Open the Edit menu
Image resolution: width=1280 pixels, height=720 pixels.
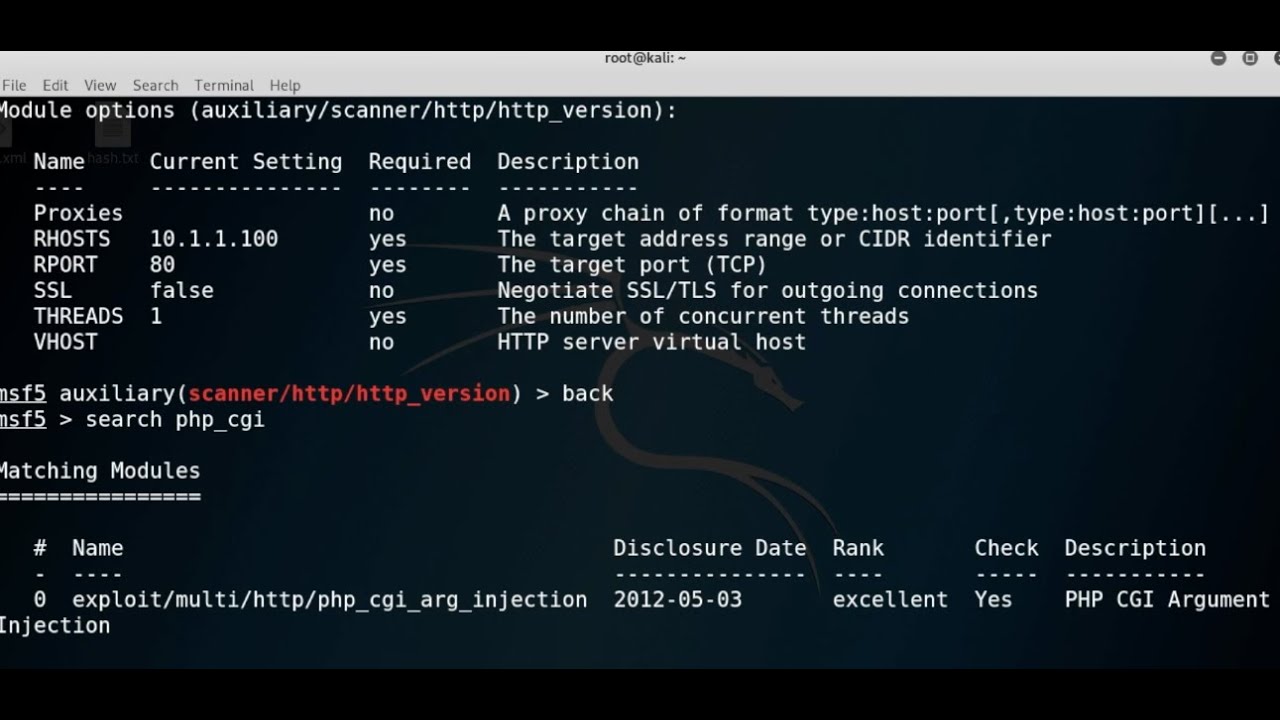(55, 86)
